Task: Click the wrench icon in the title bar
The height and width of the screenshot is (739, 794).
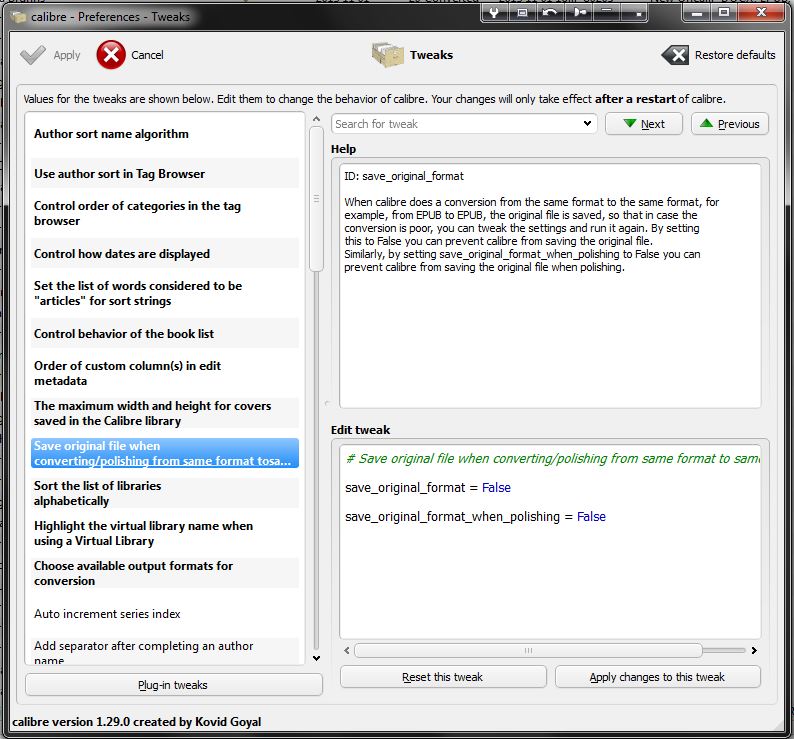Action: point(494,12)
